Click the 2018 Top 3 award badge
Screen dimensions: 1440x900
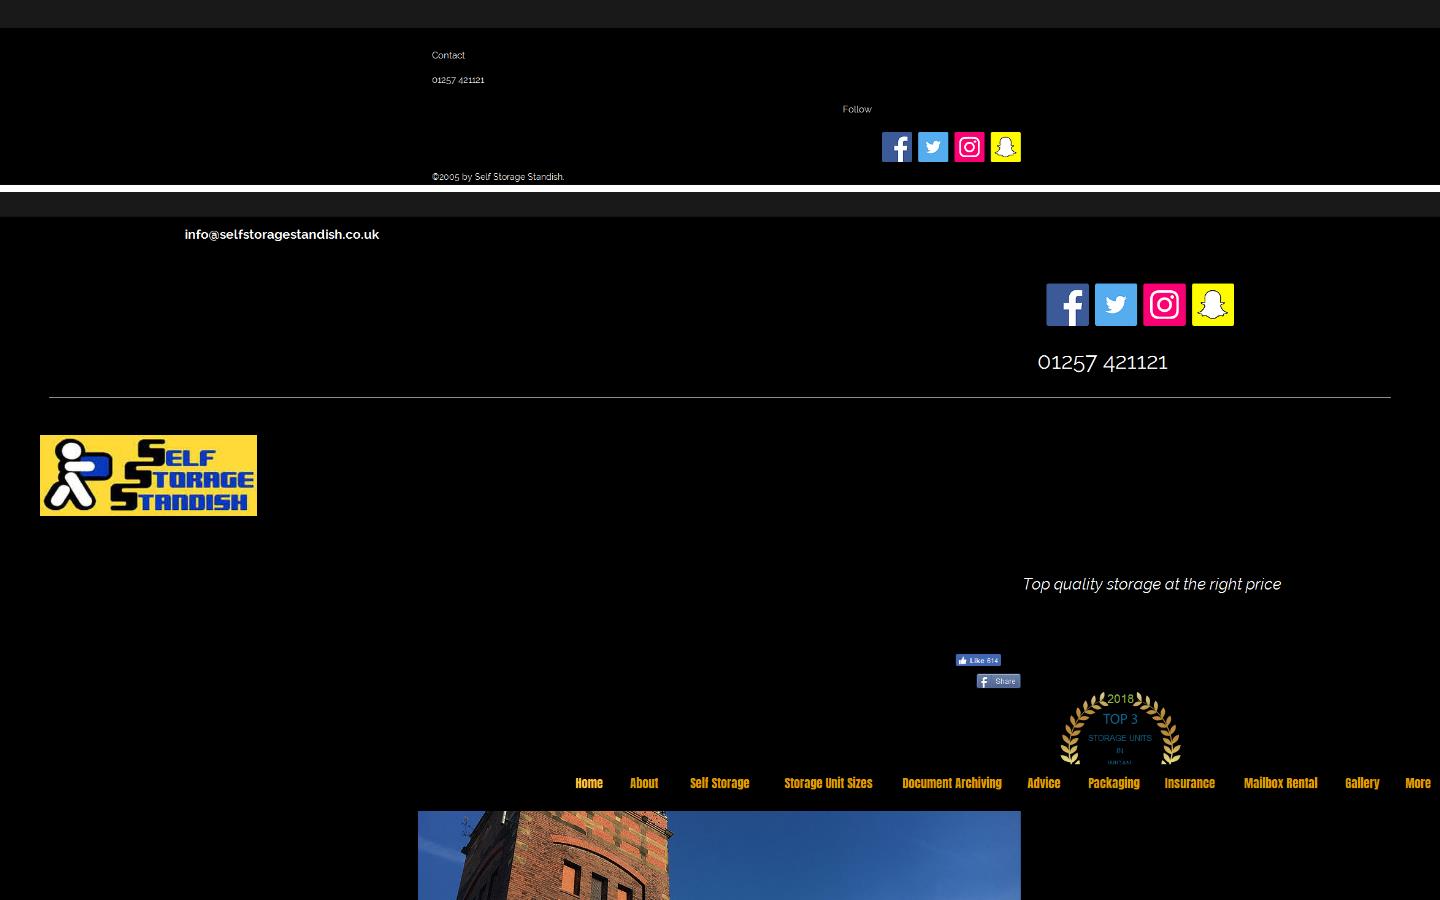pyautogui.click(x=1120, y=728)
